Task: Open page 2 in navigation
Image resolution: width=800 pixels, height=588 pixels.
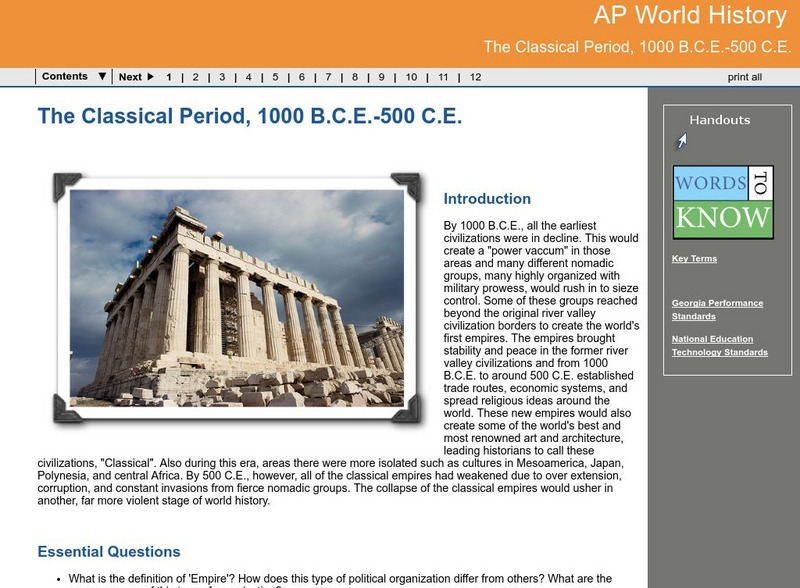Action: coord(195,77)
